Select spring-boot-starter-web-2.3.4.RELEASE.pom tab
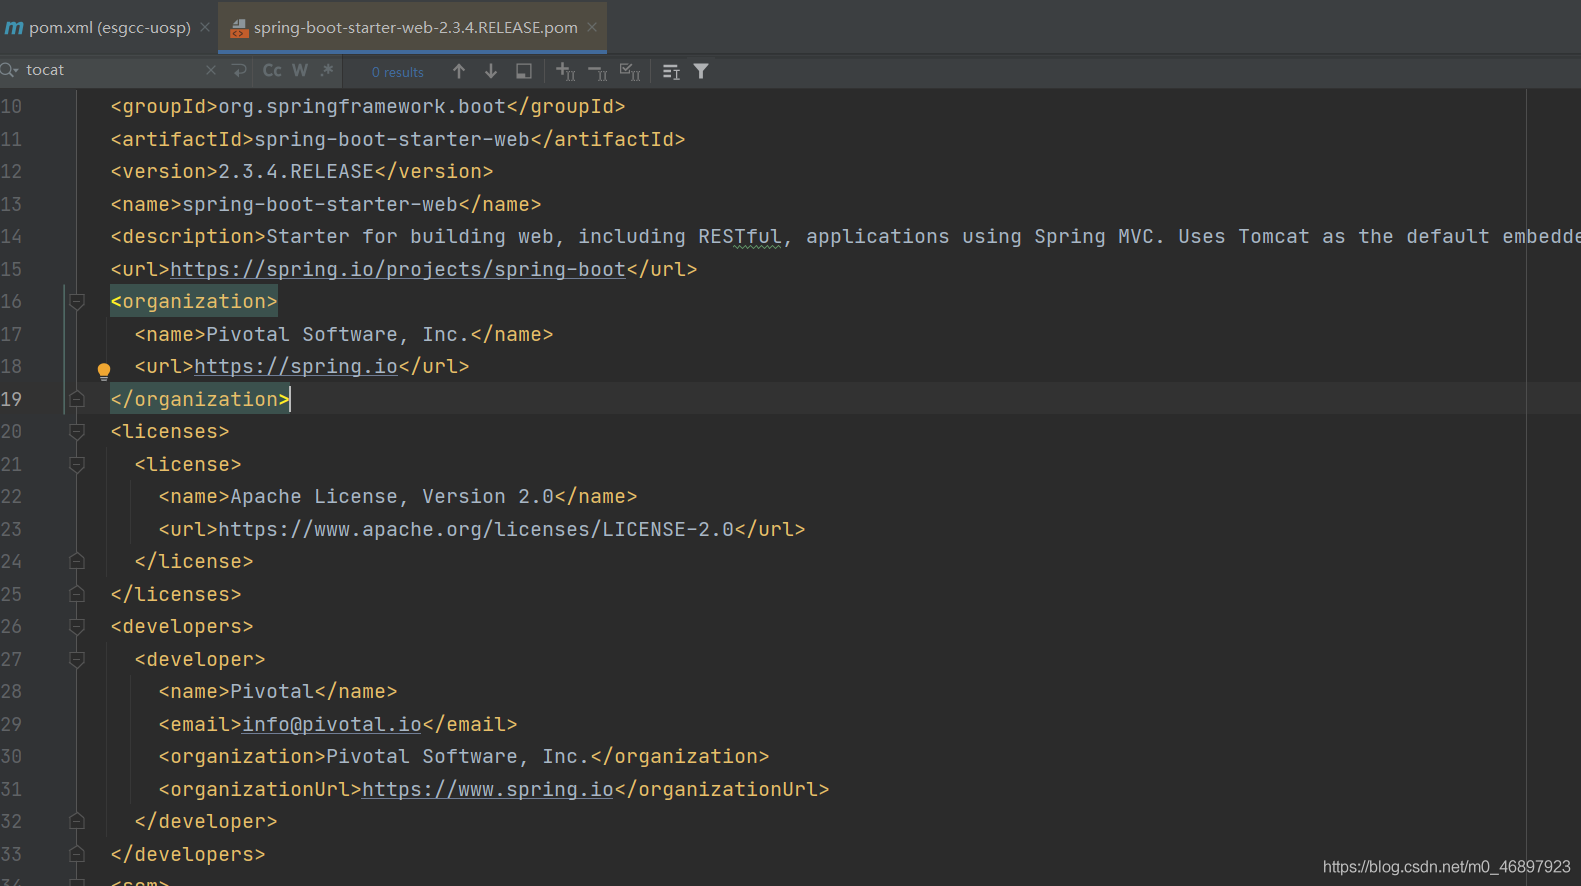 [414, 28]
